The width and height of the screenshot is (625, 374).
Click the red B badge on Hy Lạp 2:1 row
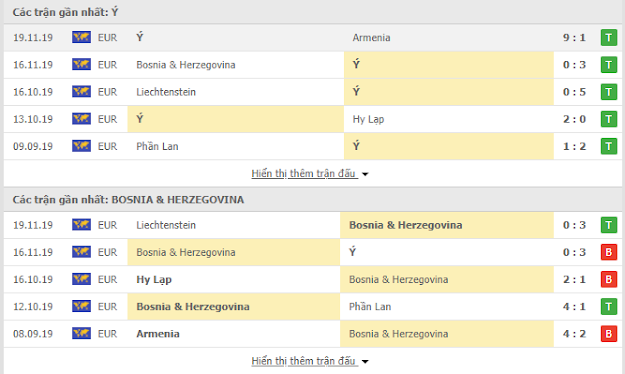click(609, 280)
